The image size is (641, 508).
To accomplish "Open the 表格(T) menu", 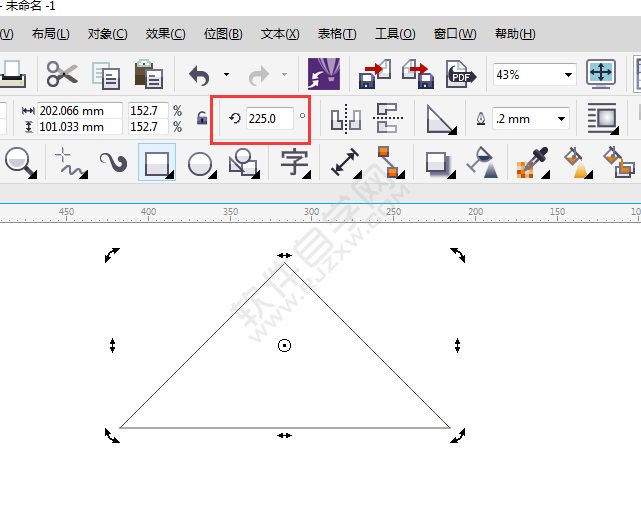I will 337,34.
